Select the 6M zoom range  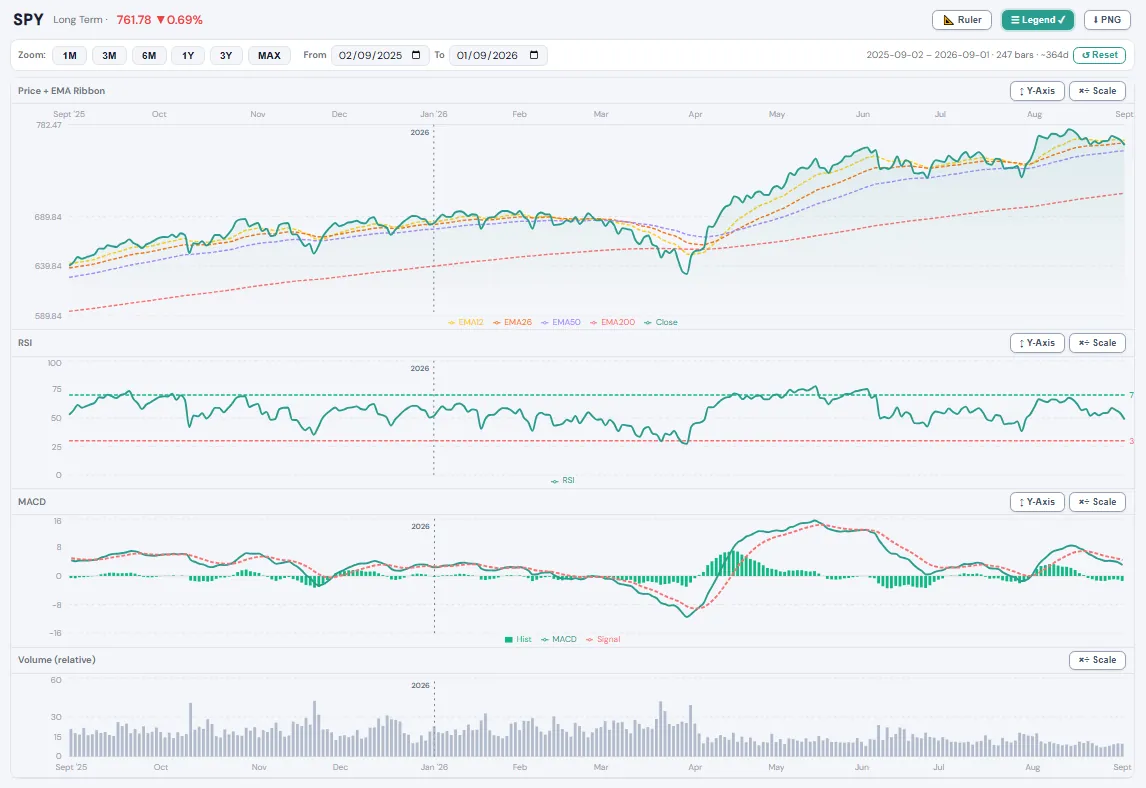[x=149, y=56]
